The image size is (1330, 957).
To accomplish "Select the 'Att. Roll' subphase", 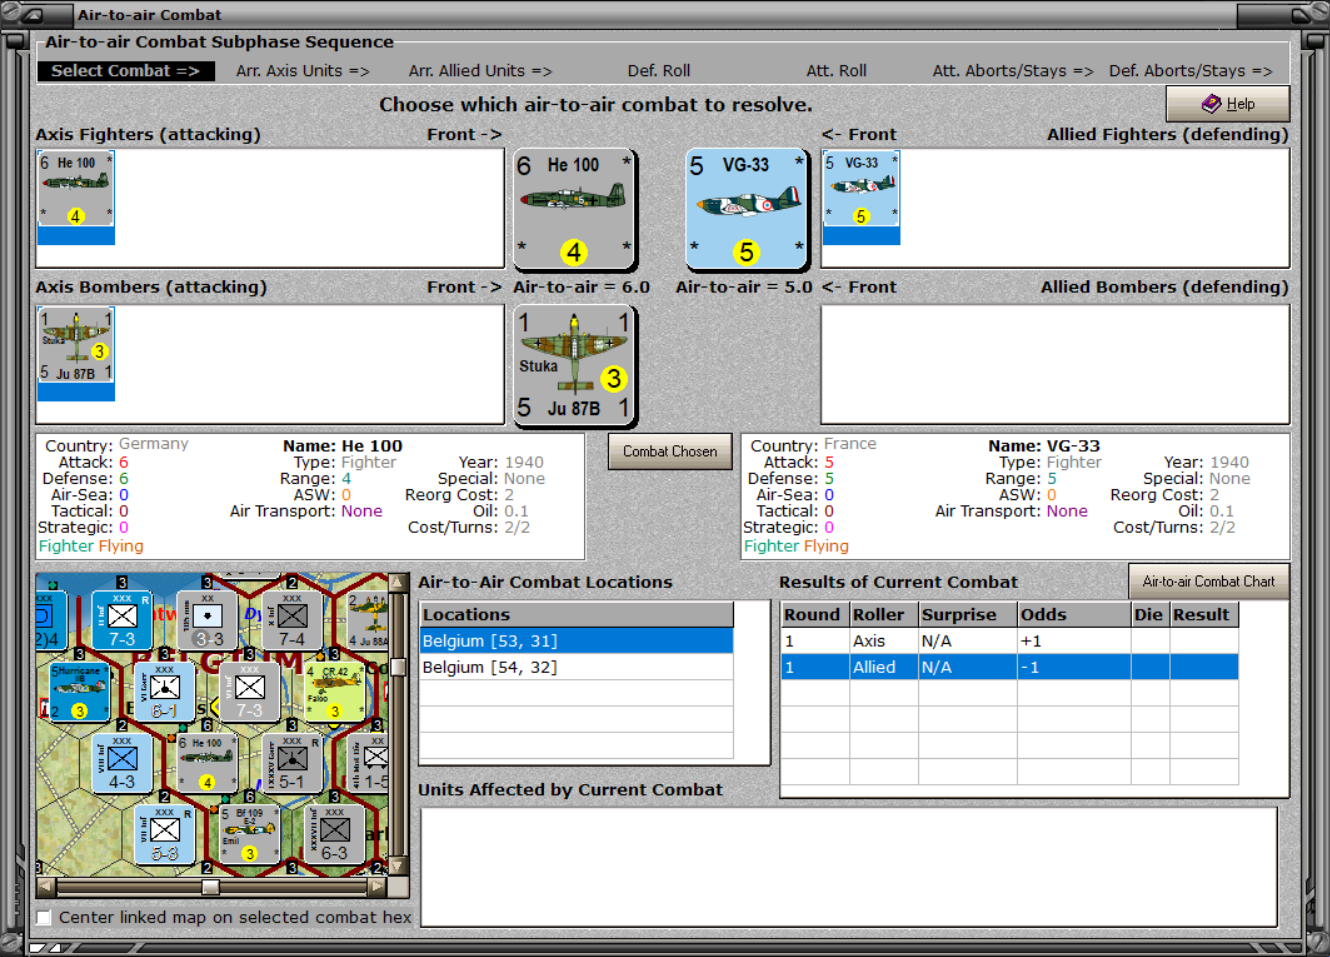I will pyautogui.click(x=837, y=71).
